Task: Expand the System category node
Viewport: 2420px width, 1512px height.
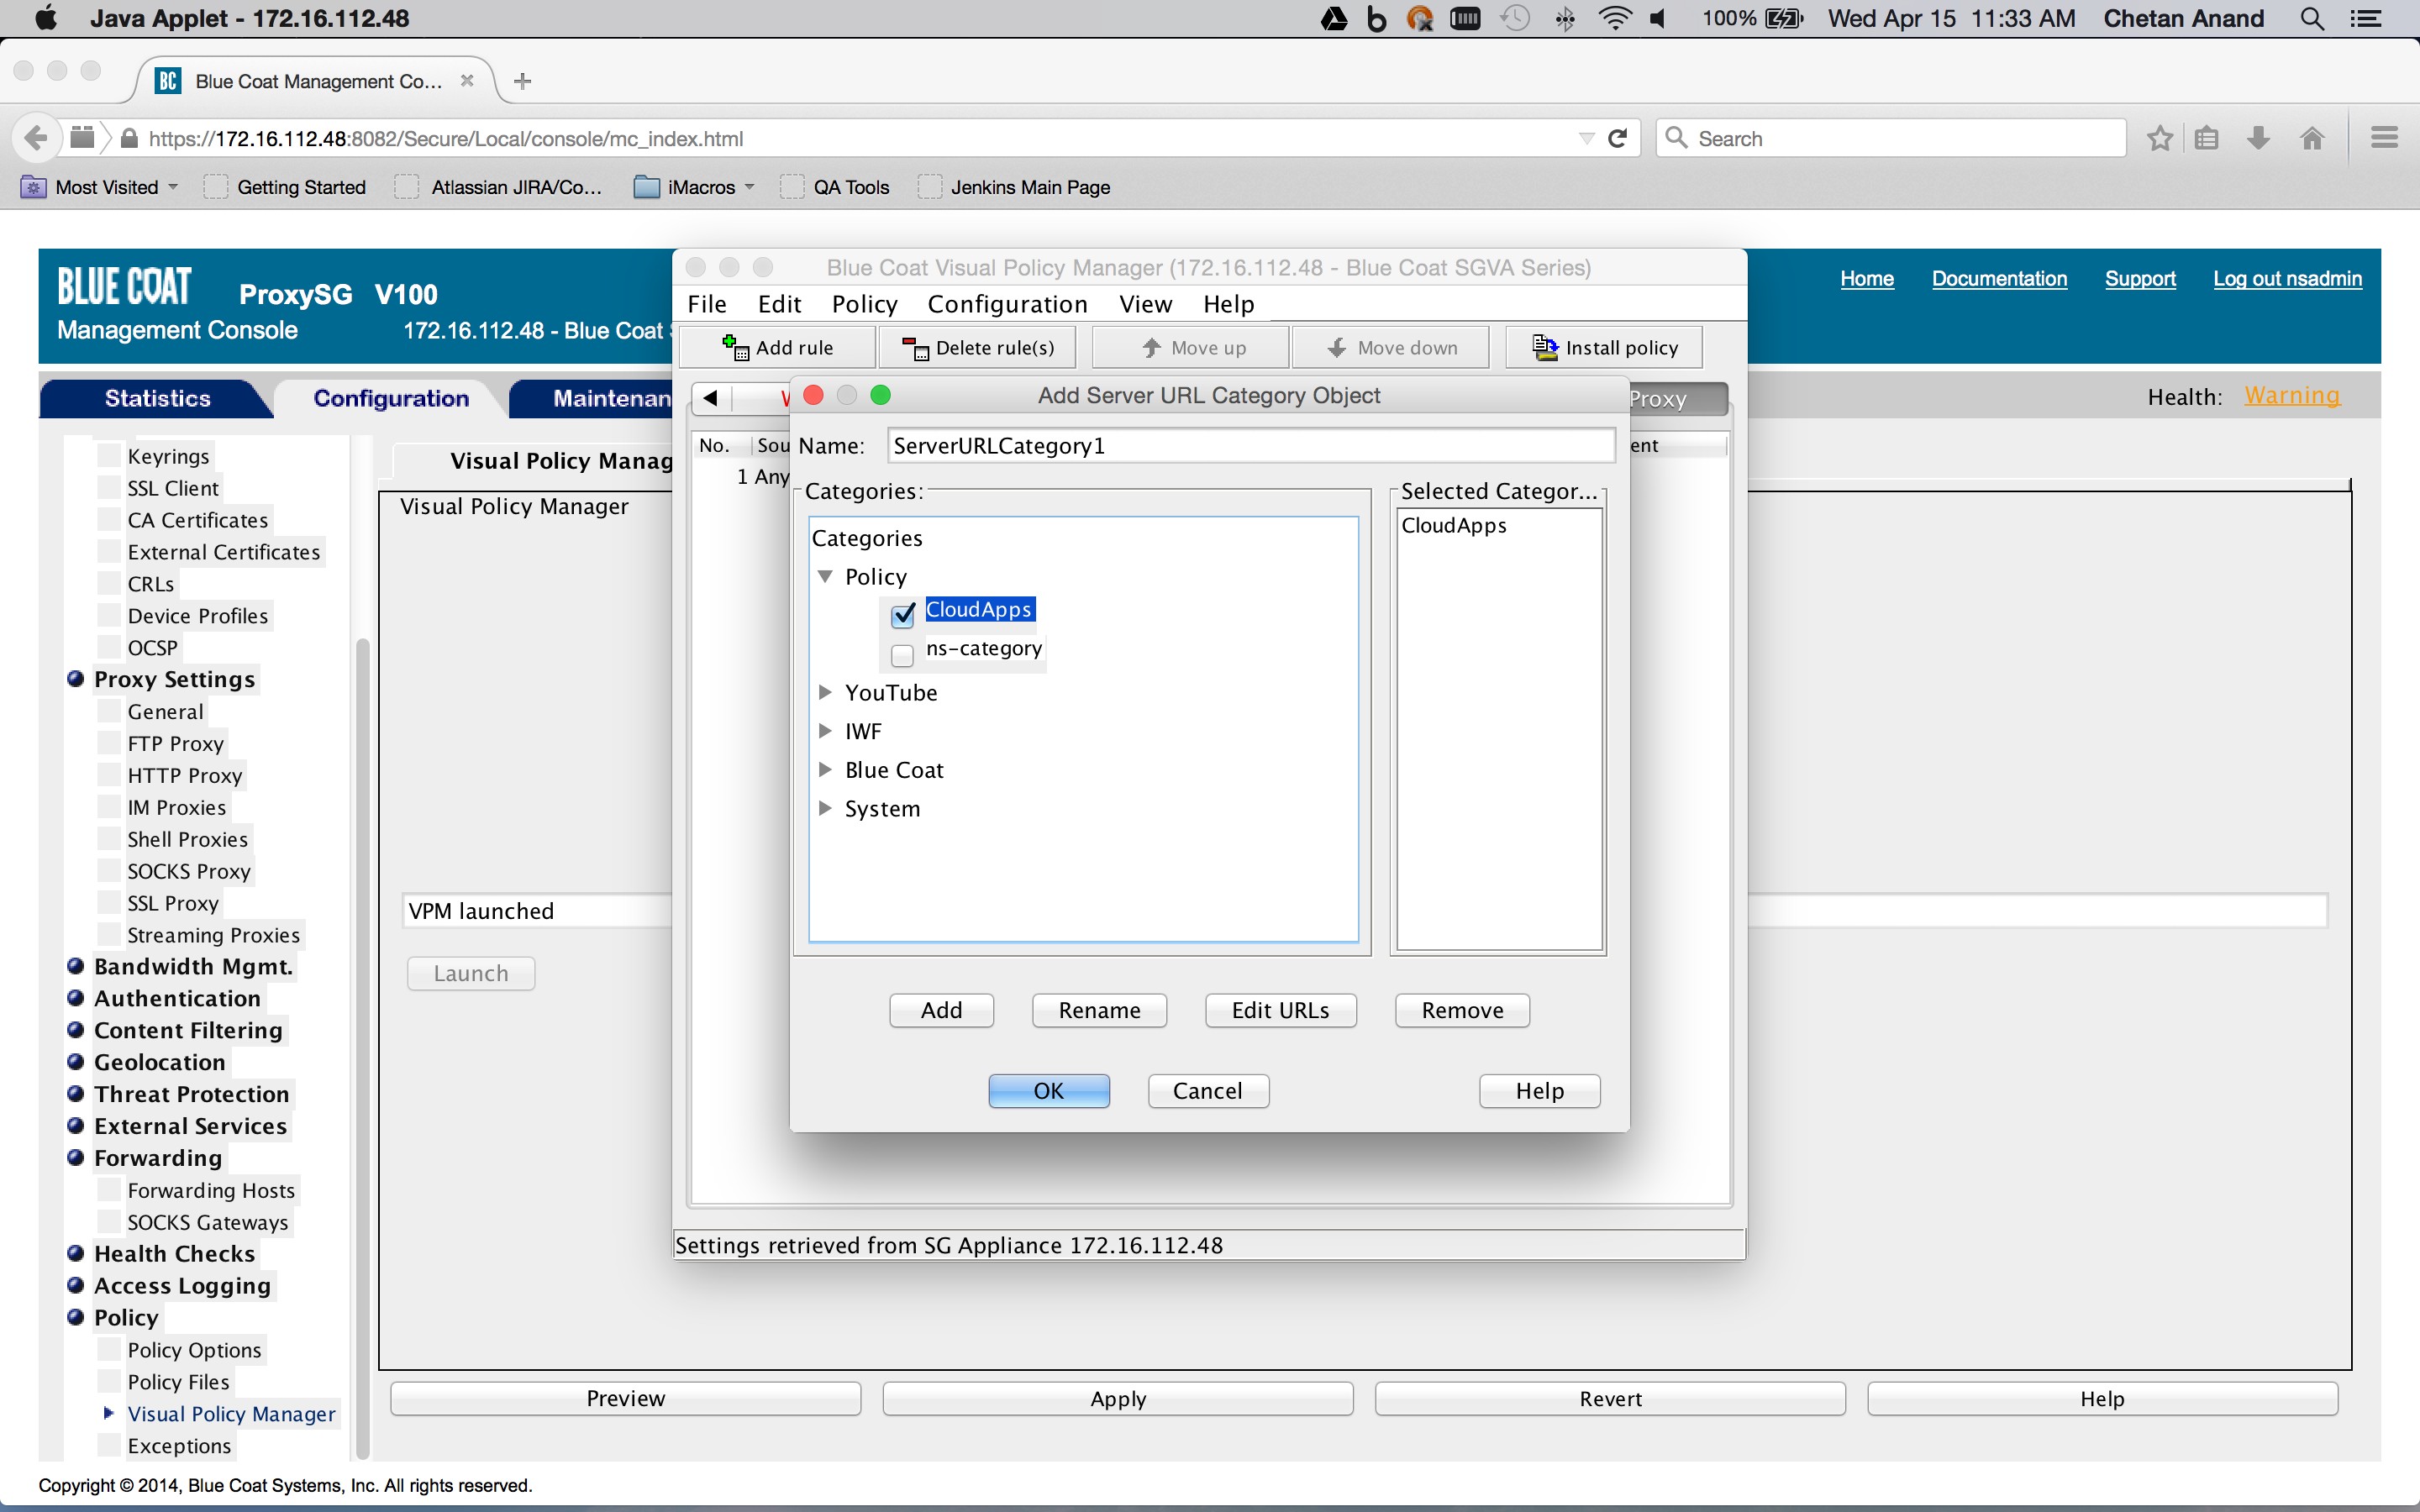Action: tap(825, 808)
